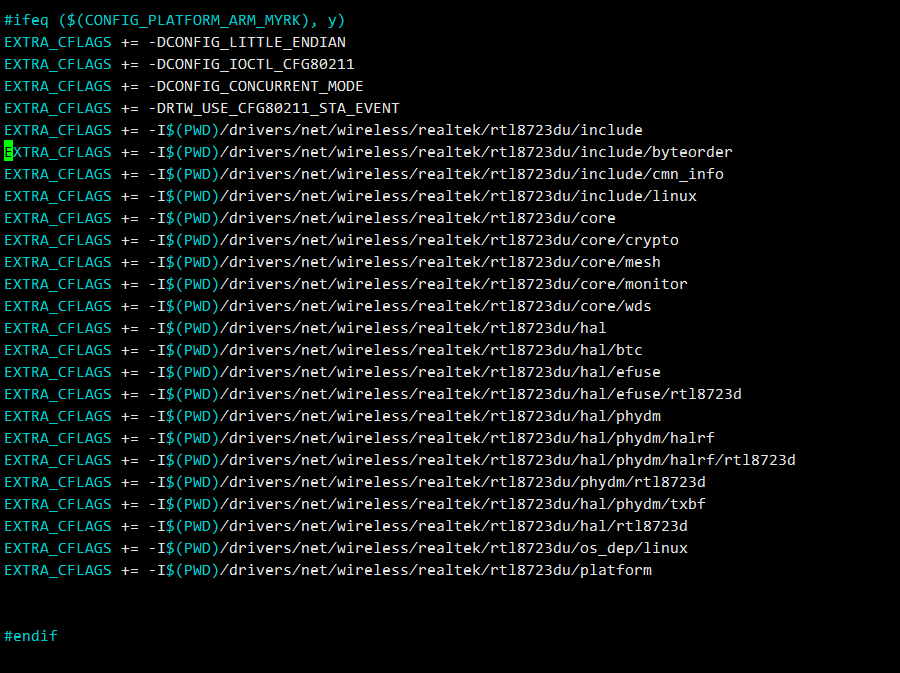Image resolution: width=900 pixels, height=673 pixels.
Task: Click the rtl8723du/phydm/rtl8723d path
Action: (x=427, y=483)
